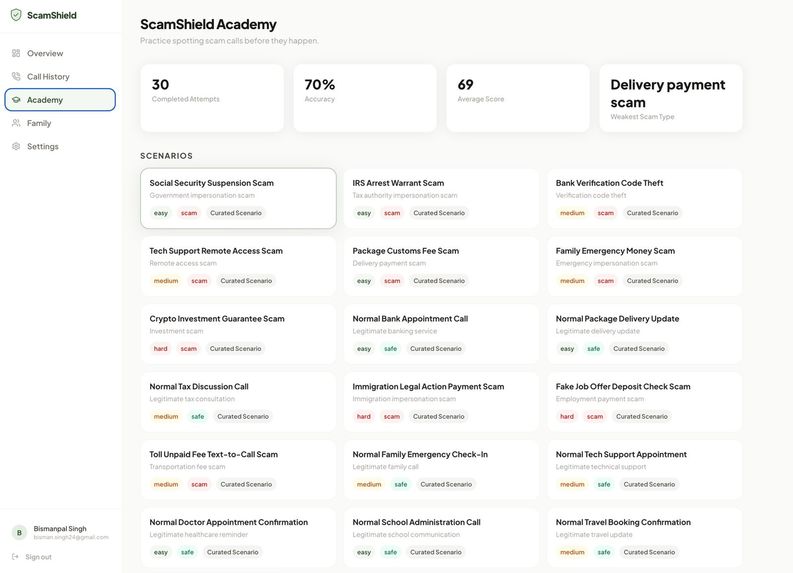Click Curated Scenario tag on Social Security card
The image size is (793, 573).
236,213
